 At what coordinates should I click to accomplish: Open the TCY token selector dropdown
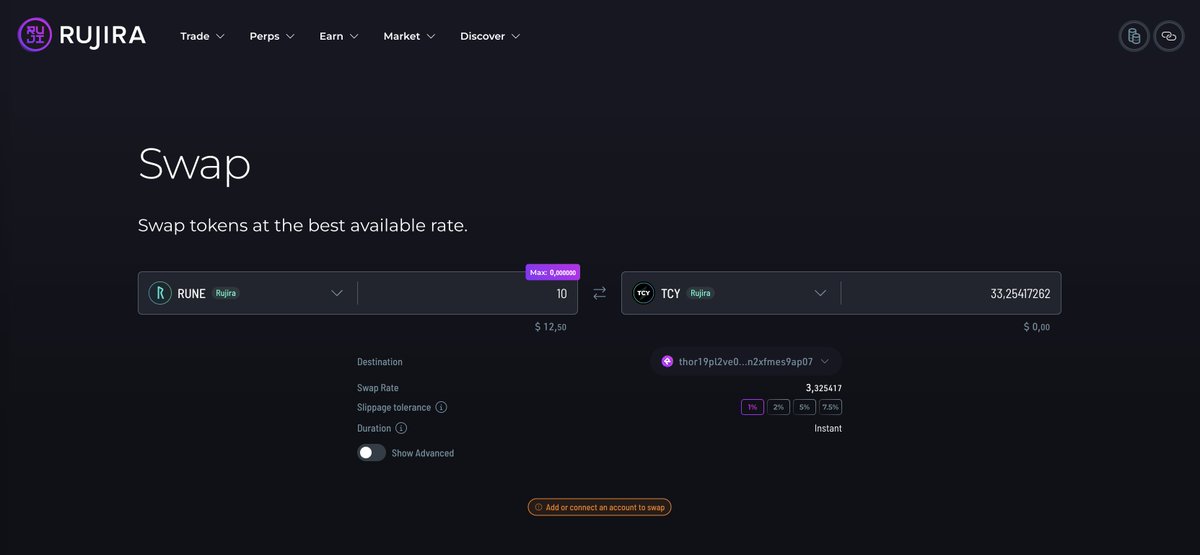[730, 293]
